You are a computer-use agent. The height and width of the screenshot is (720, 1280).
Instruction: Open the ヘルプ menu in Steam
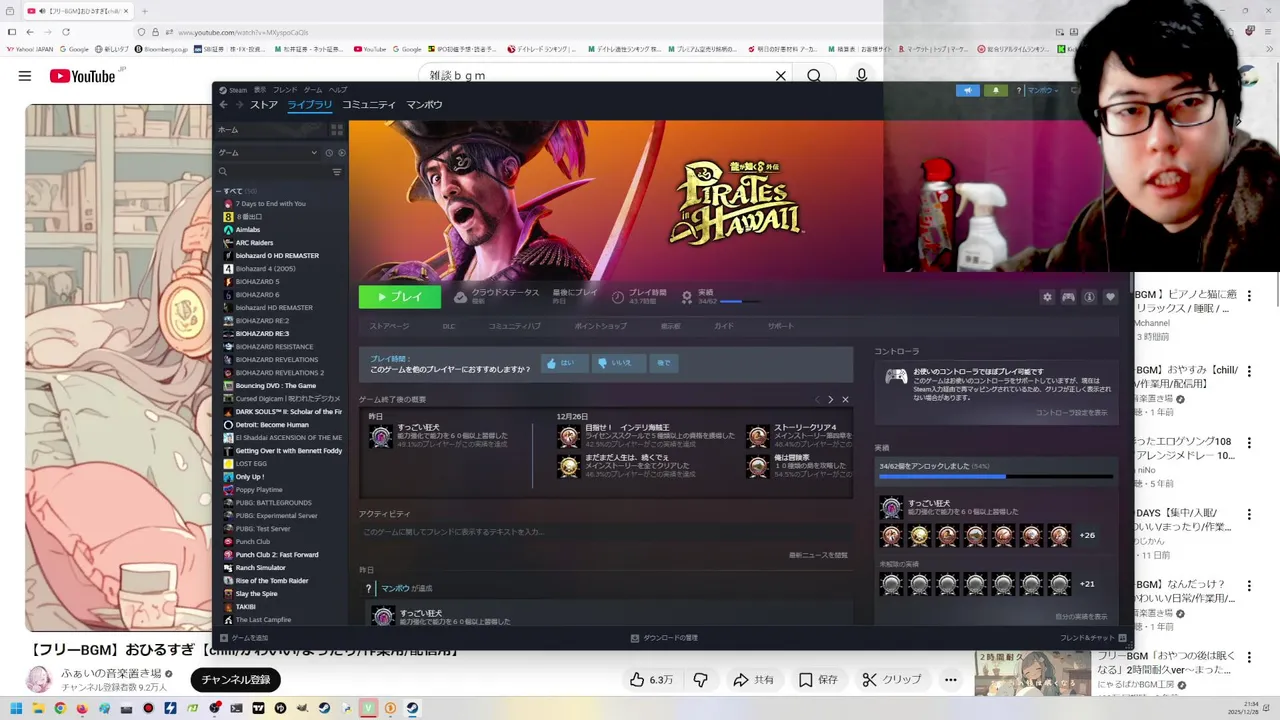pos(338,90)
